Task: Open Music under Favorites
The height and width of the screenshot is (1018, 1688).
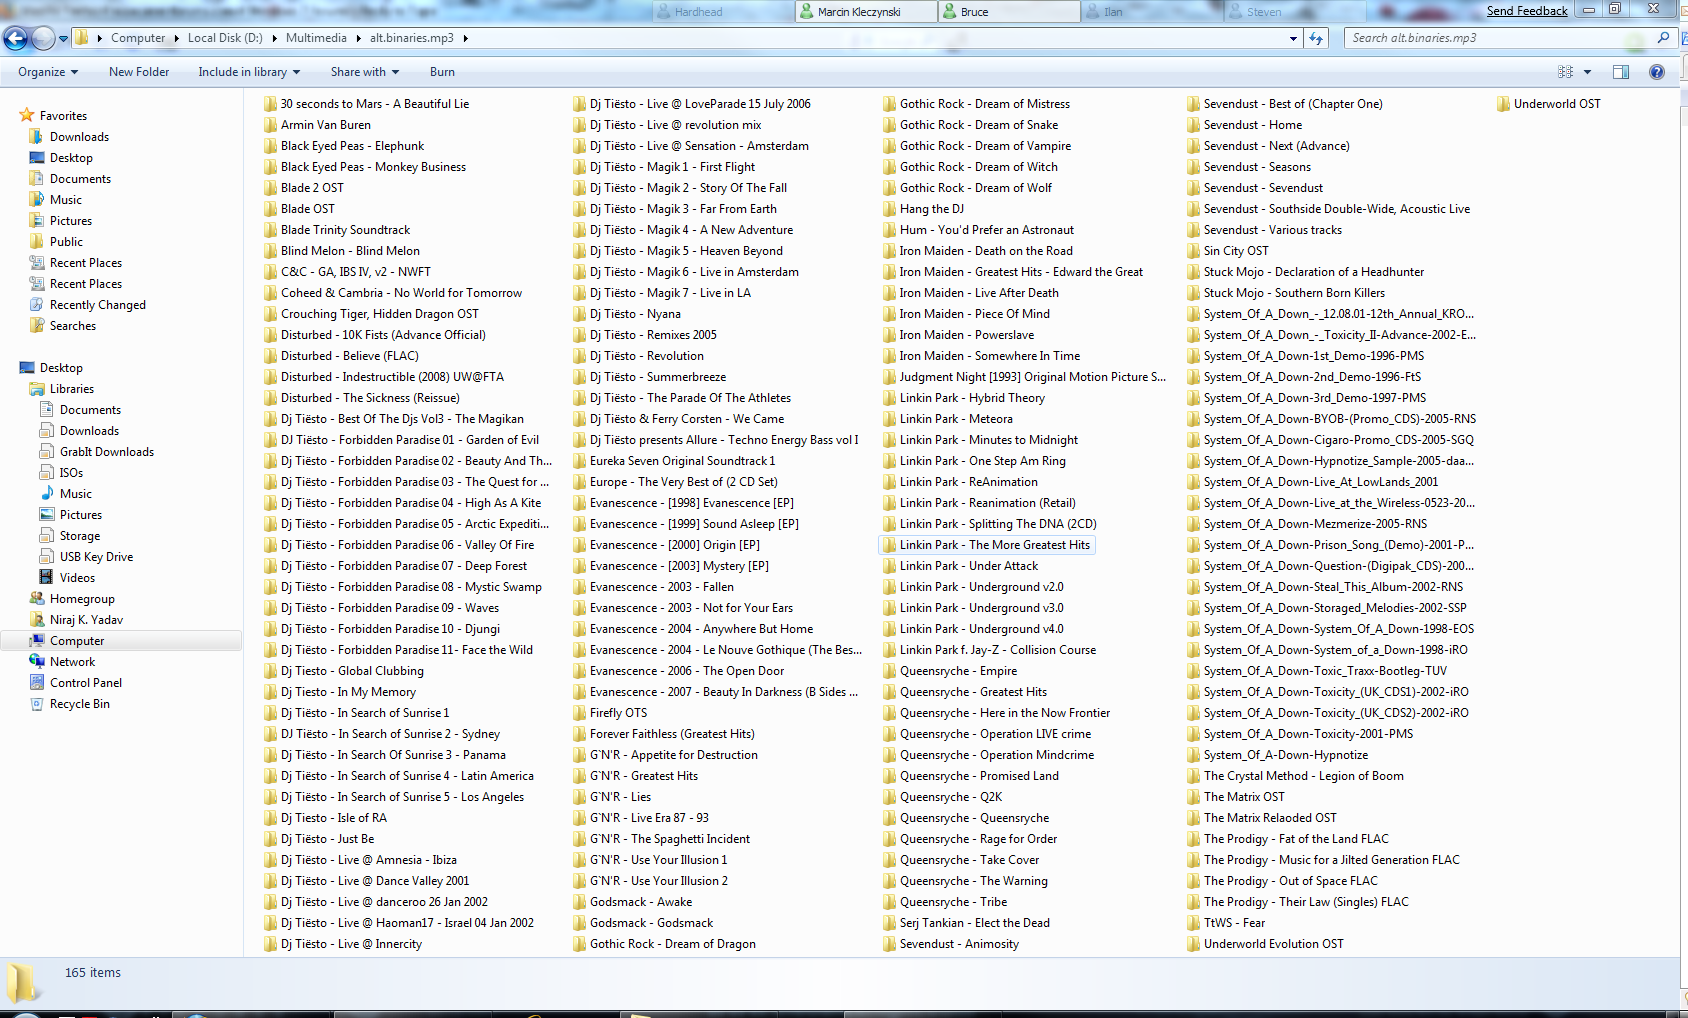Action: (66, 200)
